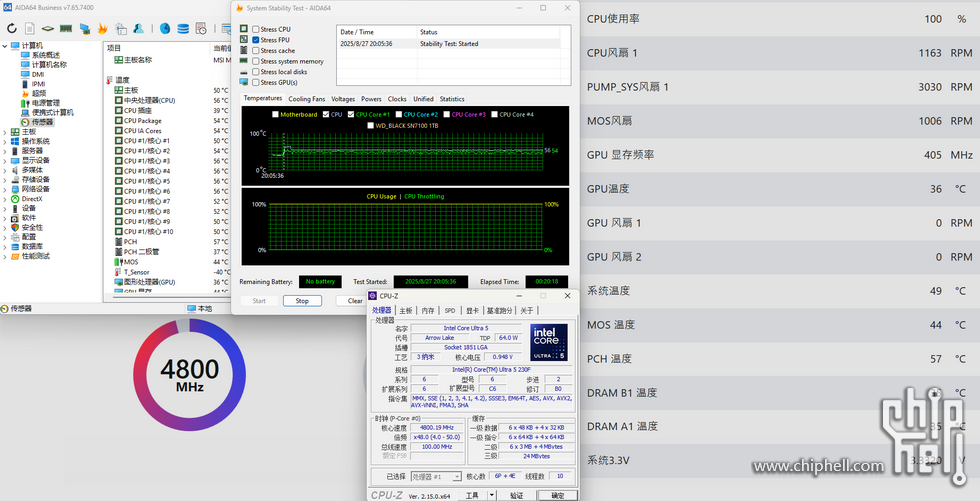The height and width of the screenshot is (501, 980).
Task: Collapse the 计算机 tree node
Action: [x=6, y=46]
